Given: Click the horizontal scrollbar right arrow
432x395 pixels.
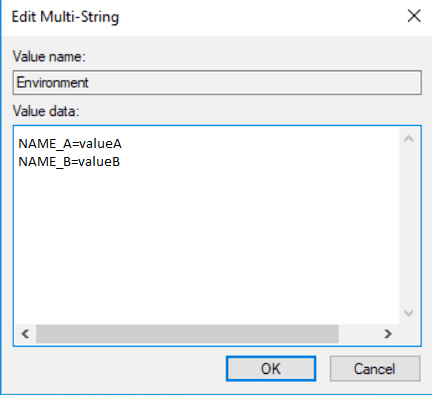Looking at the screenshot, I should [x=388, y=334].
